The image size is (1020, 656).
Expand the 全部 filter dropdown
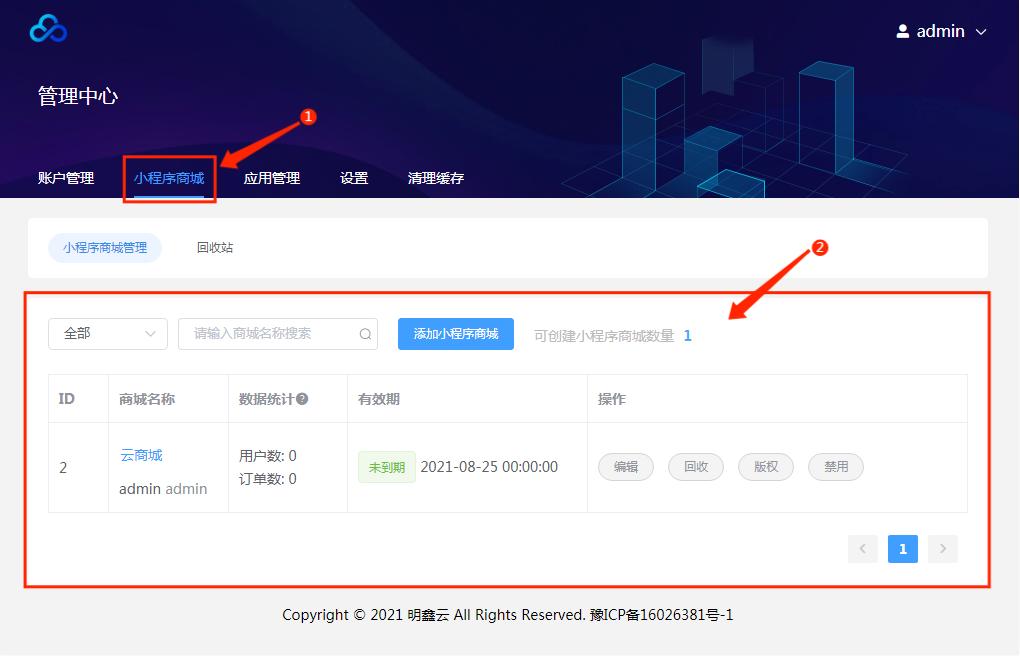[108, 333]
